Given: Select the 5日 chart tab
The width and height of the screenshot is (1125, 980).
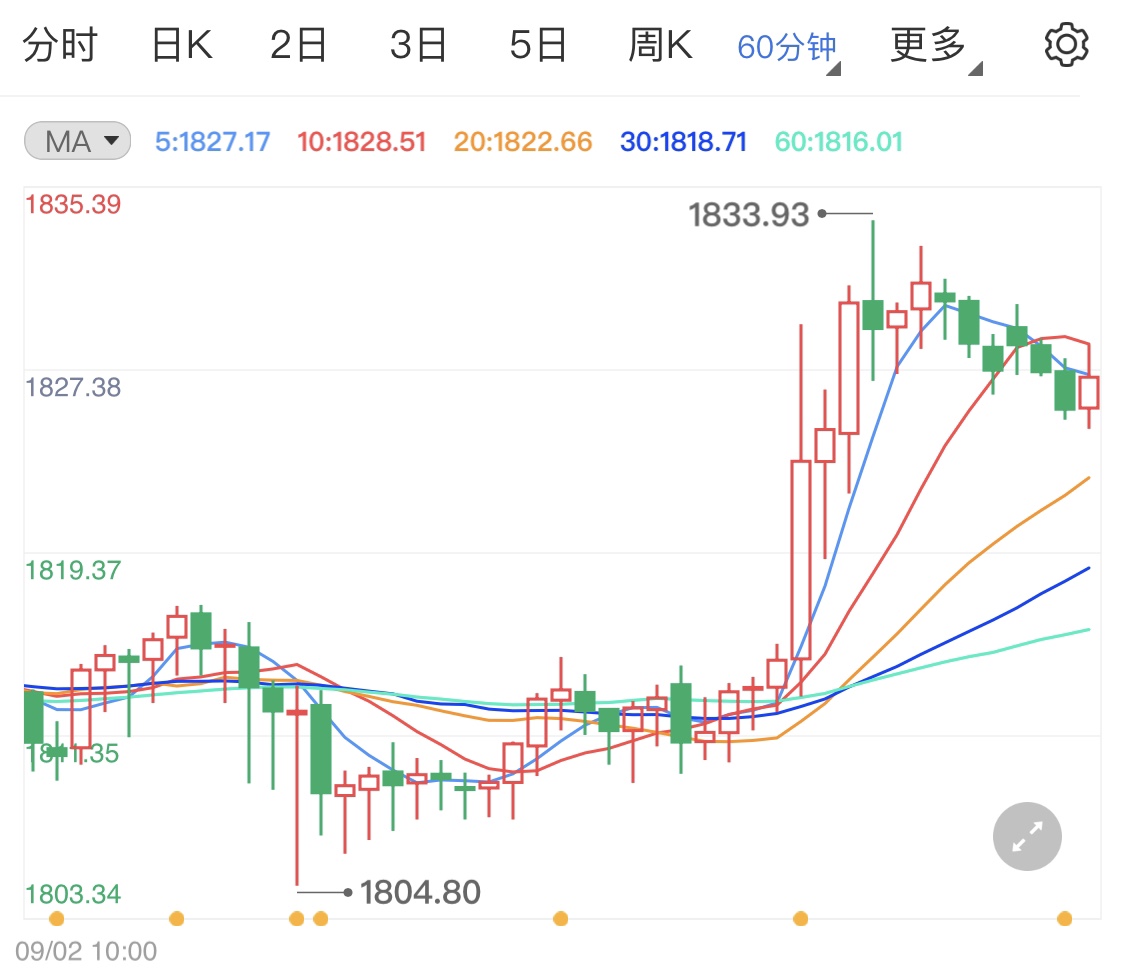Looking at the screenshot, I should pos(538,45).
